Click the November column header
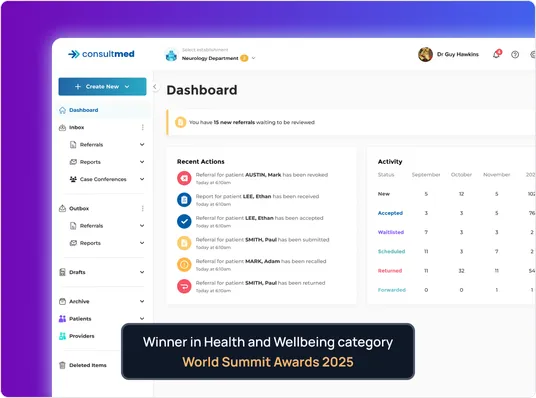The image size is (536, 398). click(496, 175)
